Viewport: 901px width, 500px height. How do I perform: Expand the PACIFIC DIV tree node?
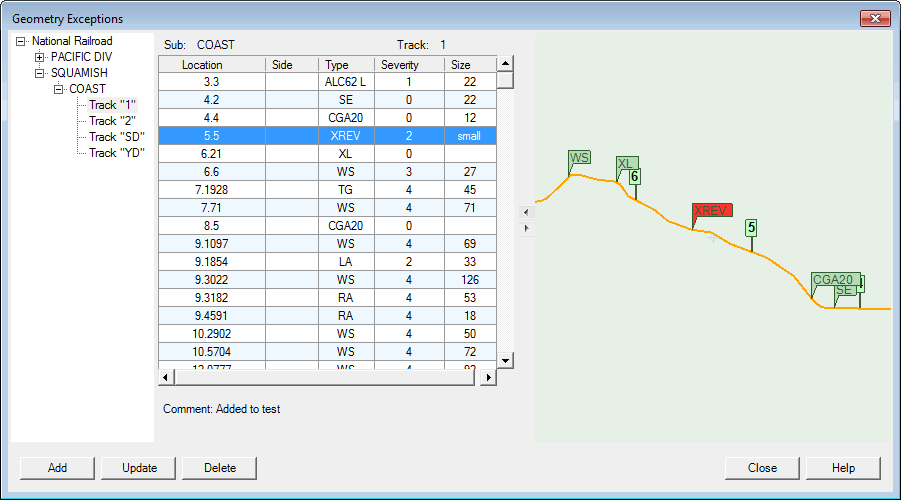[40, 57]
